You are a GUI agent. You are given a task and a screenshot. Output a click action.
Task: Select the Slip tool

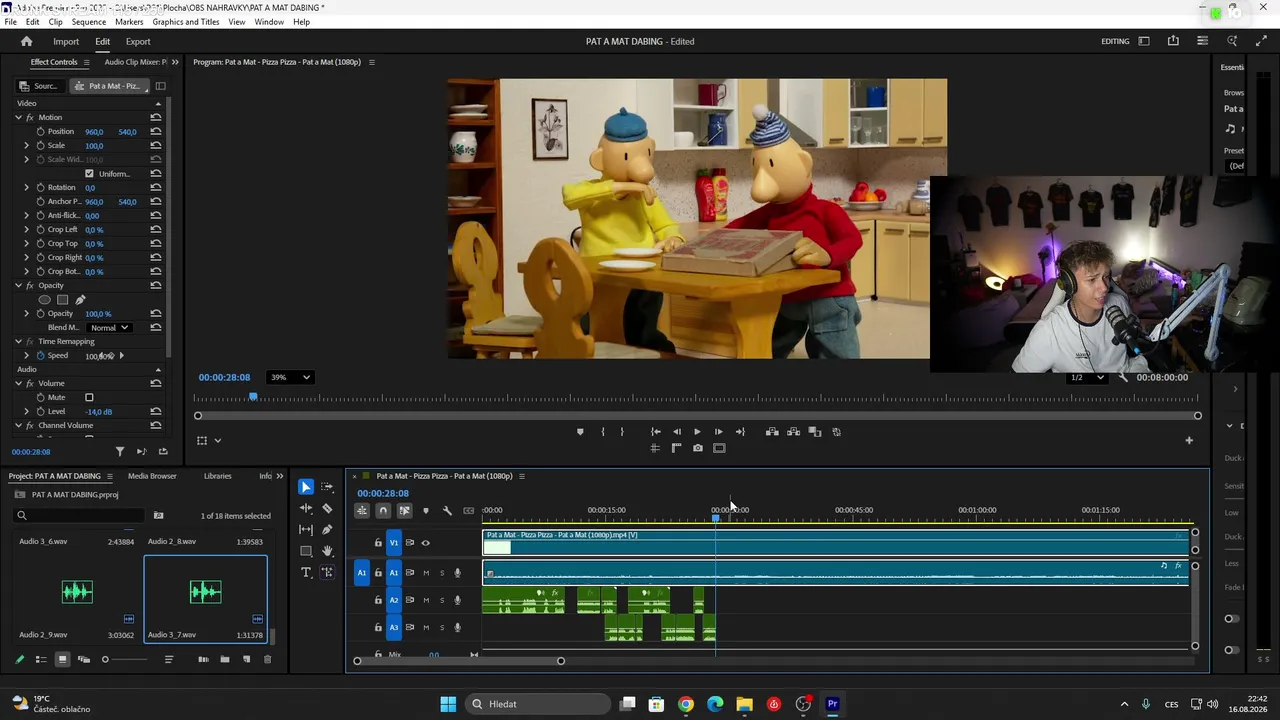[306, 529]
